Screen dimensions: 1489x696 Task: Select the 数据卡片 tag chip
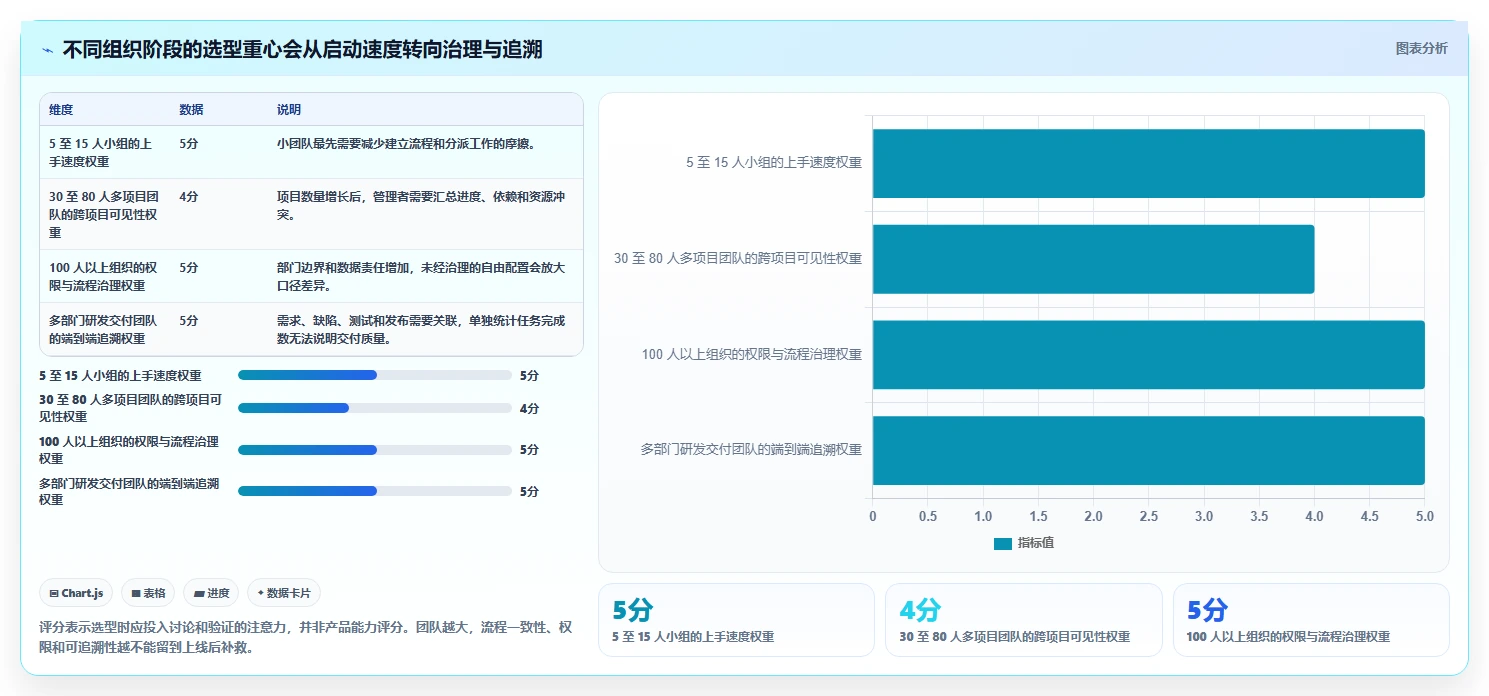(x=284, y=593)
